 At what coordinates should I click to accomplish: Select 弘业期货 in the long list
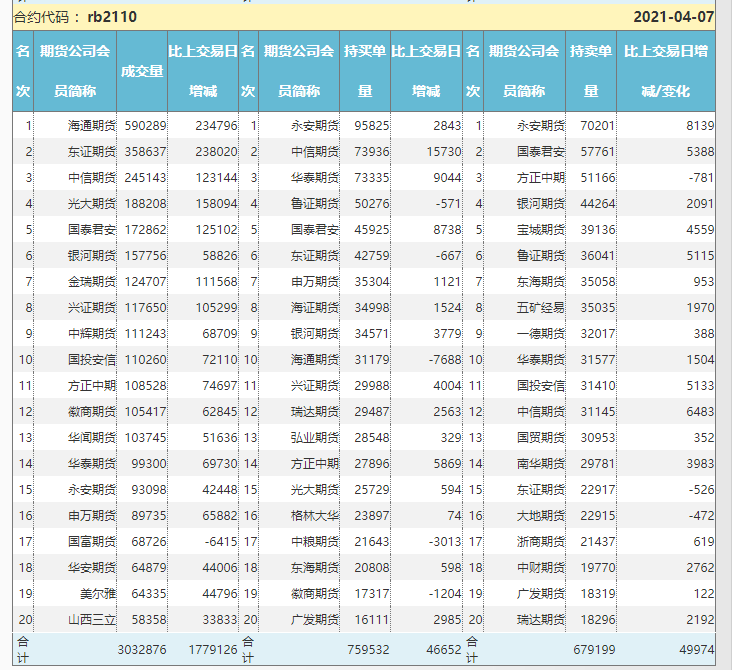point(315,437)
